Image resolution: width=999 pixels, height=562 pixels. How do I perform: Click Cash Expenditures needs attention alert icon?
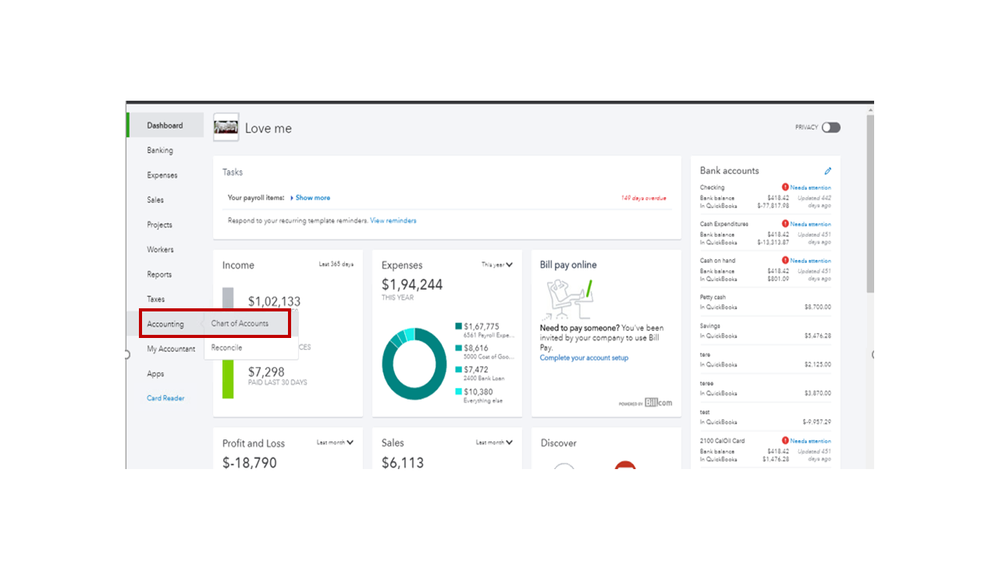[x=785, y=224]
